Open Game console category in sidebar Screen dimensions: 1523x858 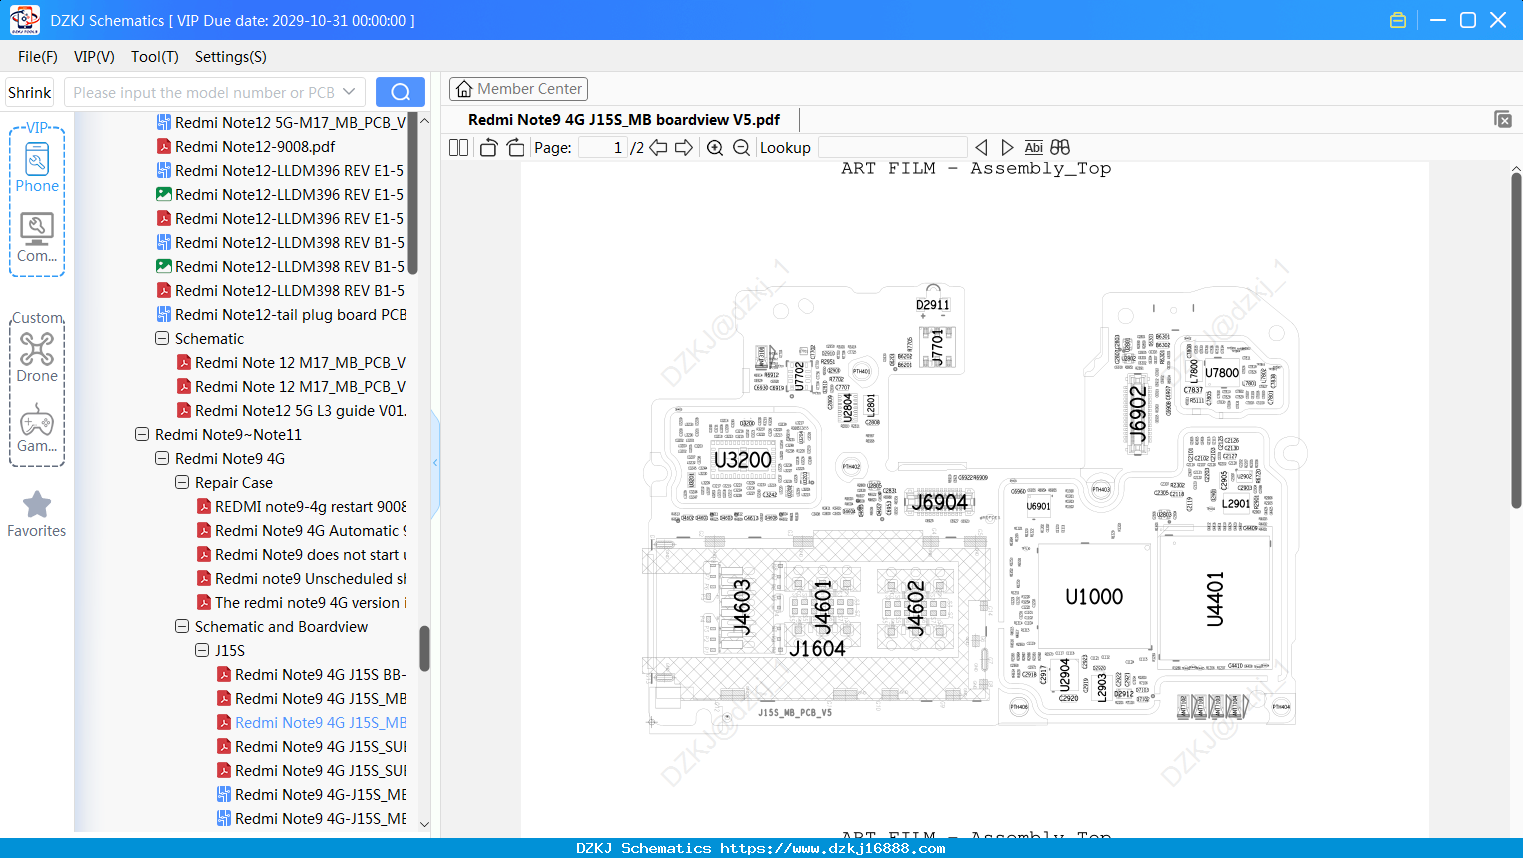coord(37,428)
